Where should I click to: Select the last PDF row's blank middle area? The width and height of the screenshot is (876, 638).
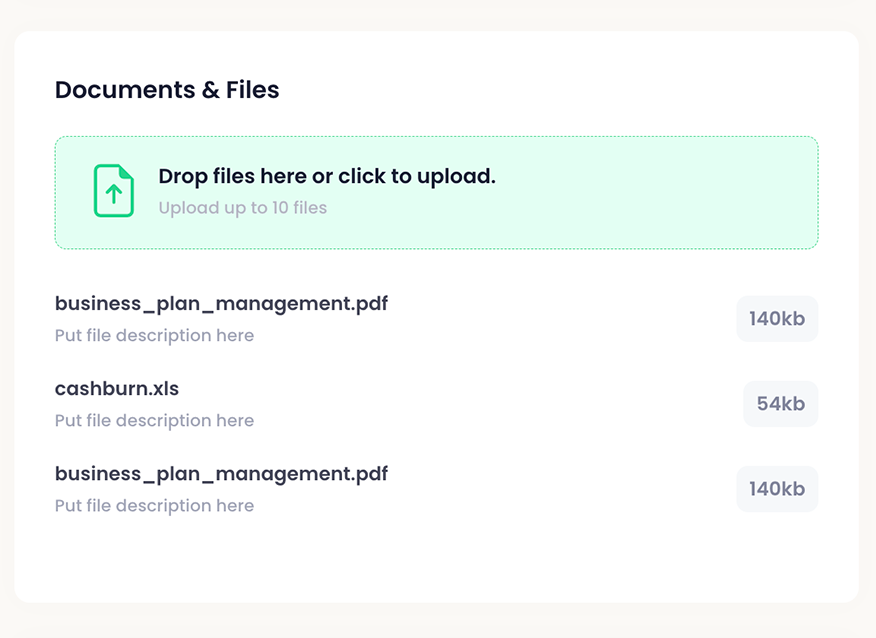[560, 489]
